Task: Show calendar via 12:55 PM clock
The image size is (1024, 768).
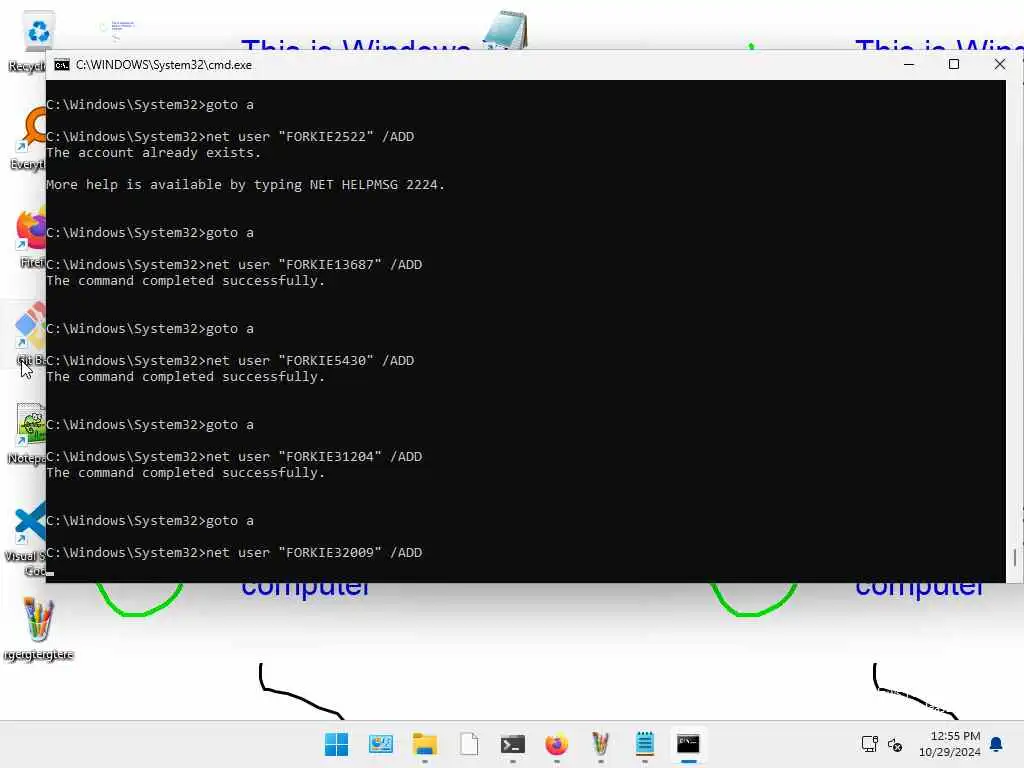Action: tap(950, 744)
